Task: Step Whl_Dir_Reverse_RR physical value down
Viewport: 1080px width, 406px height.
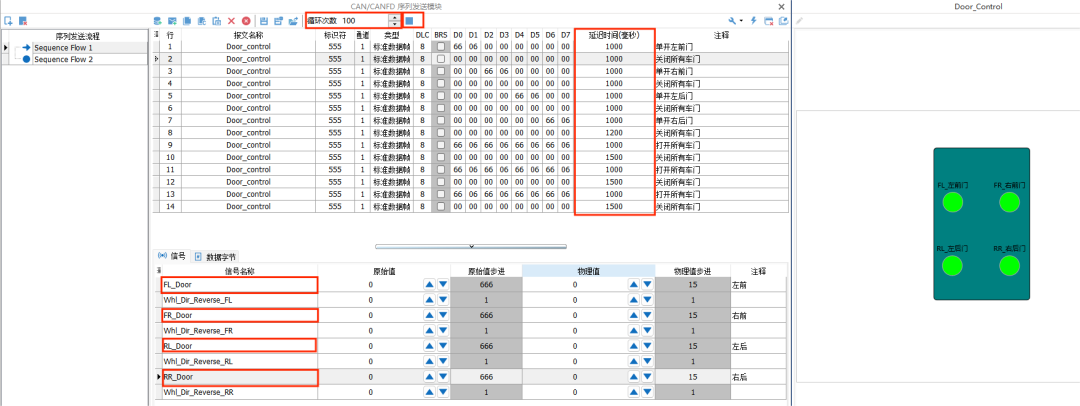Action: click(647, 392)
